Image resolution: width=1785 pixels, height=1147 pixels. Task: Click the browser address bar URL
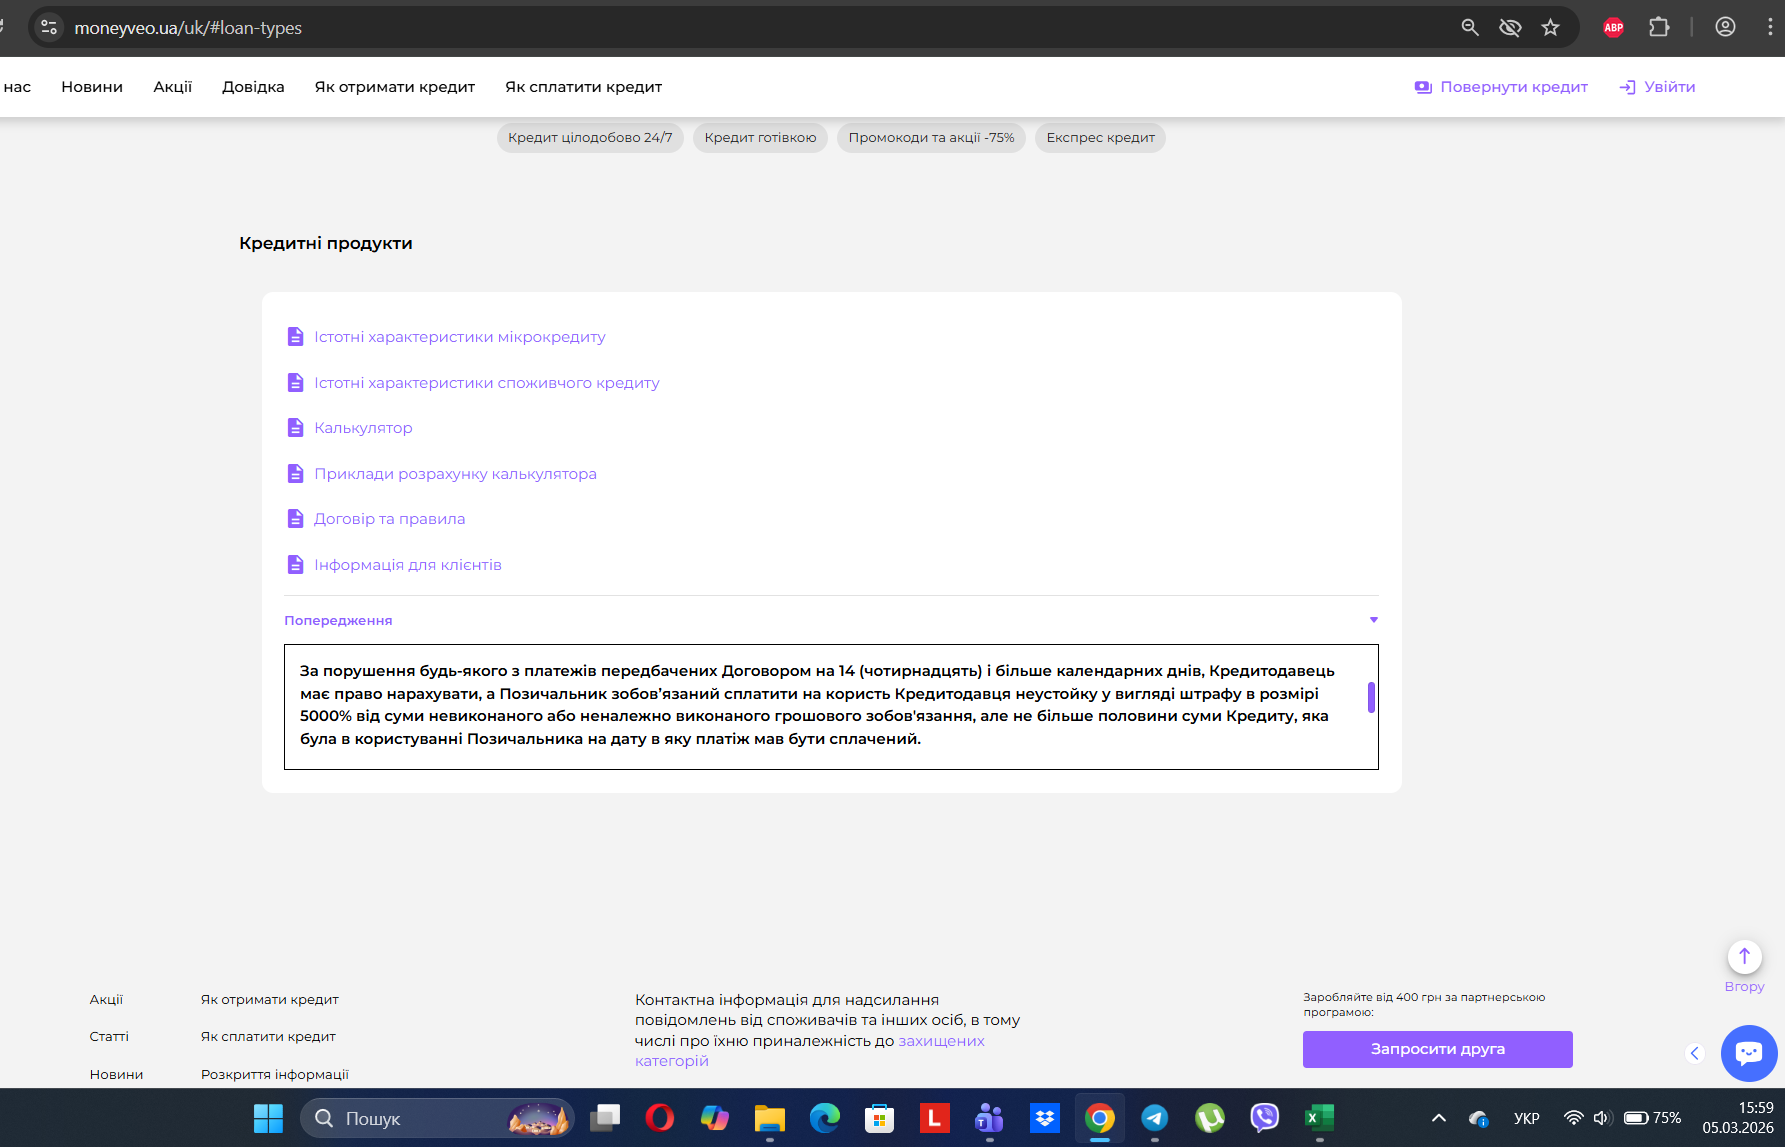[x=188, y=28]
